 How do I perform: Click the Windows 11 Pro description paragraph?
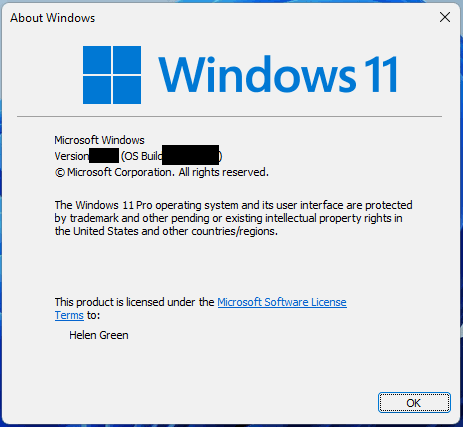click(233, 218)
